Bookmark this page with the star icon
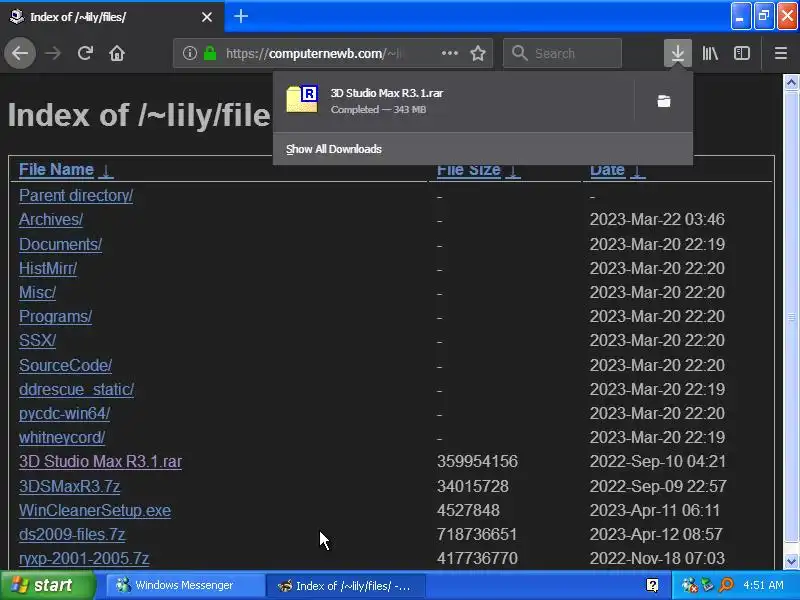800x600 pixels. [478, 53]
